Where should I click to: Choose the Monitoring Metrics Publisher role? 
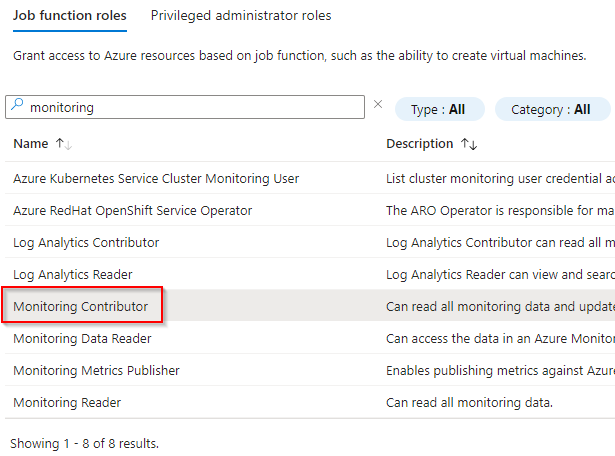[x=96, y=371]
